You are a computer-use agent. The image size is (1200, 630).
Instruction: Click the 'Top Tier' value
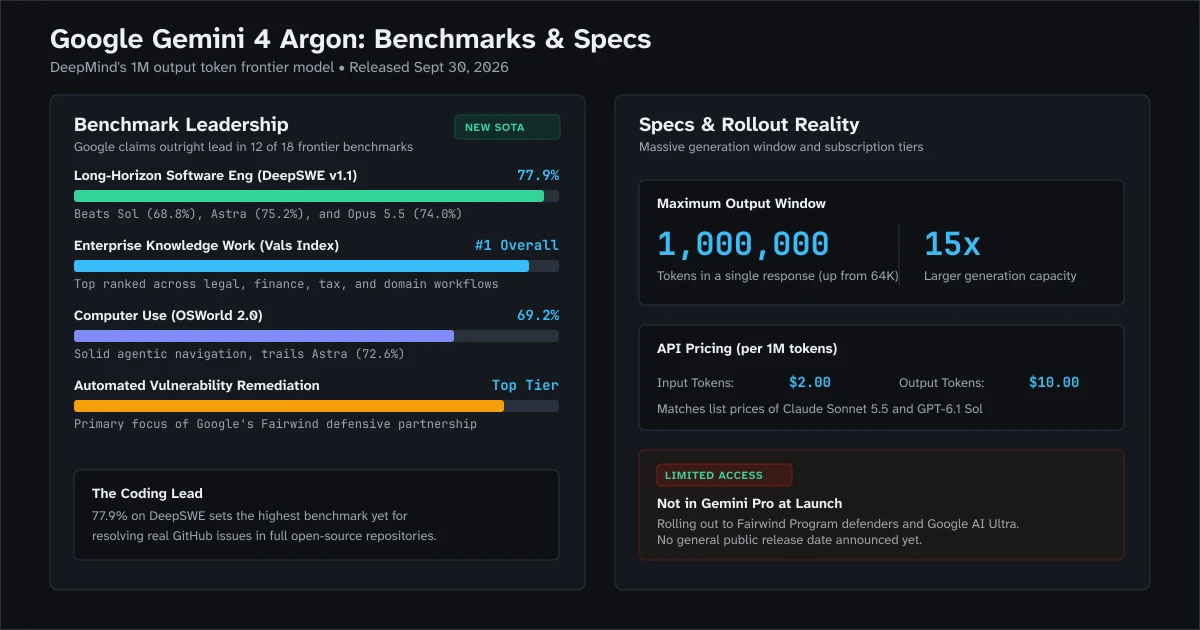(525, 385)
